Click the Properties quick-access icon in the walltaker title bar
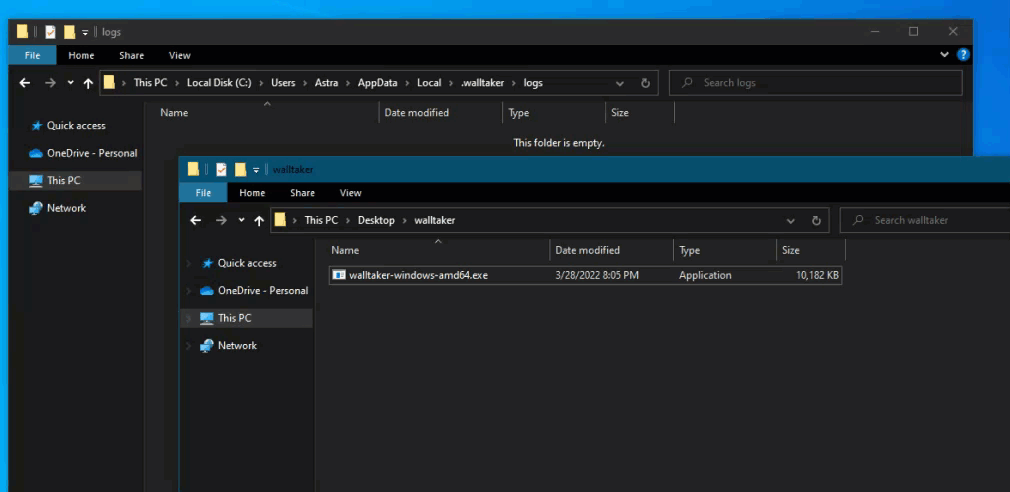 [222, 169]
